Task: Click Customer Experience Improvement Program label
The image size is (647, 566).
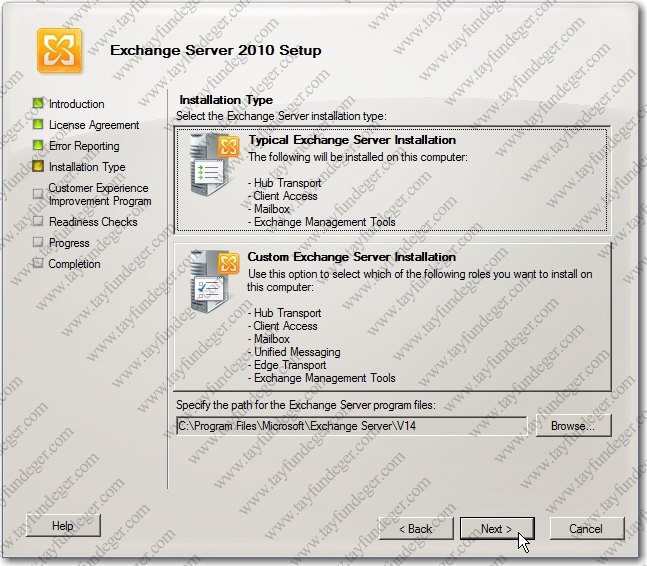Action: pos(100,194)
